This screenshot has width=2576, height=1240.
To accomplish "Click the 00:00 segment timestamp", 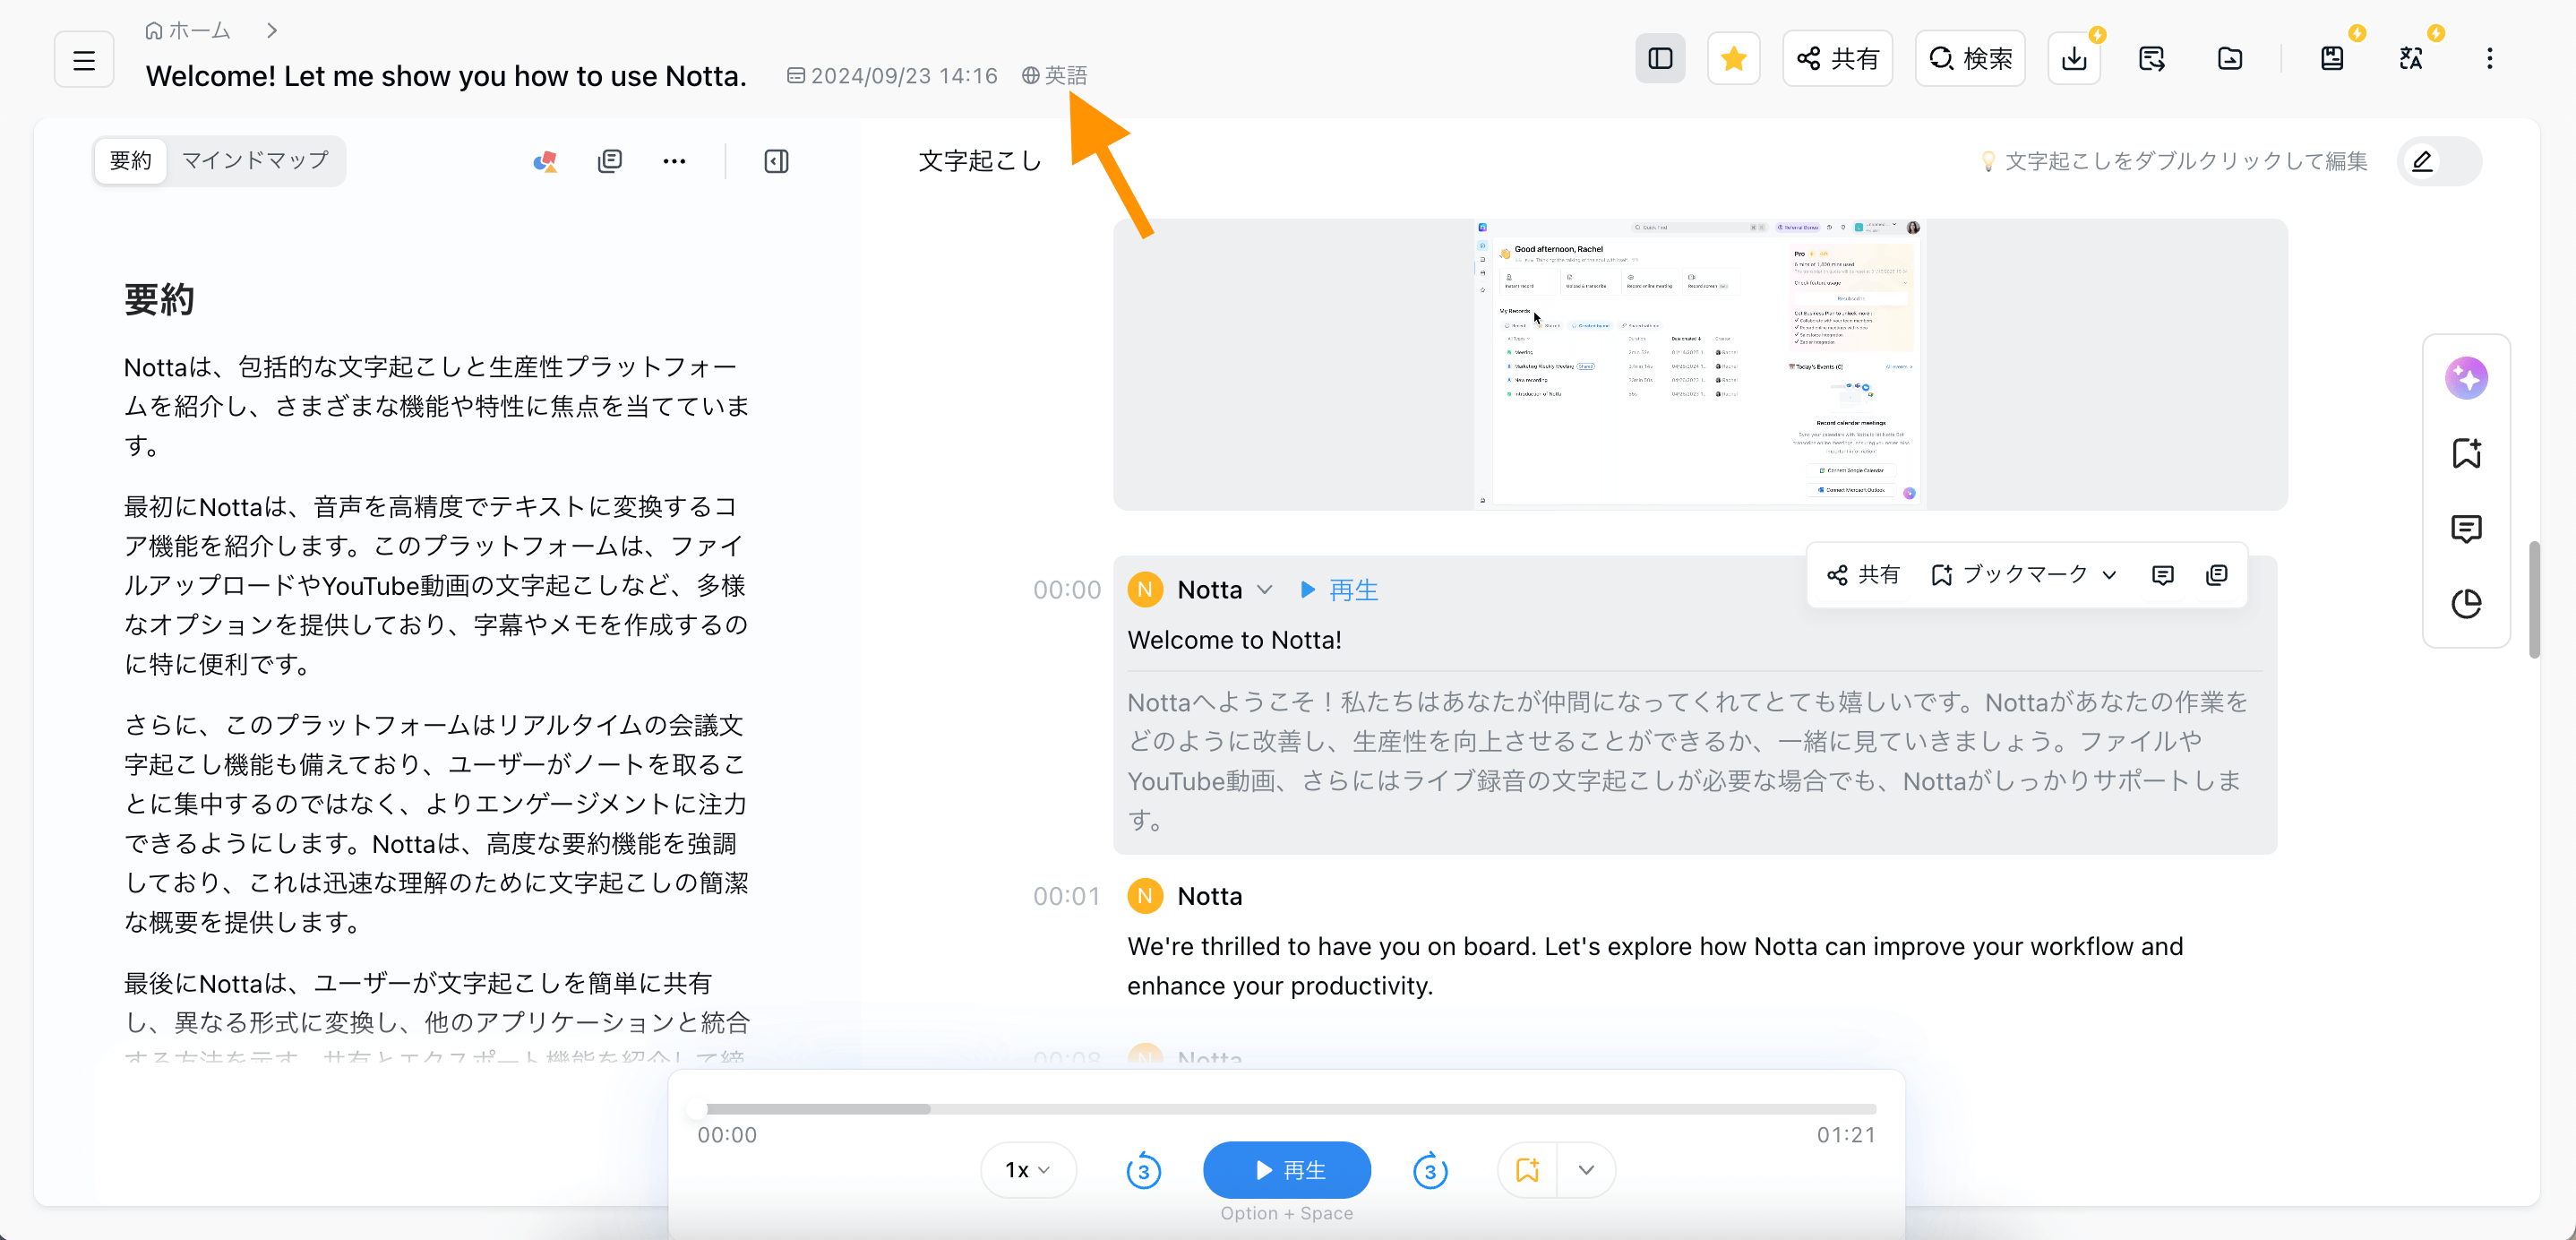I will coord(1067,590).
